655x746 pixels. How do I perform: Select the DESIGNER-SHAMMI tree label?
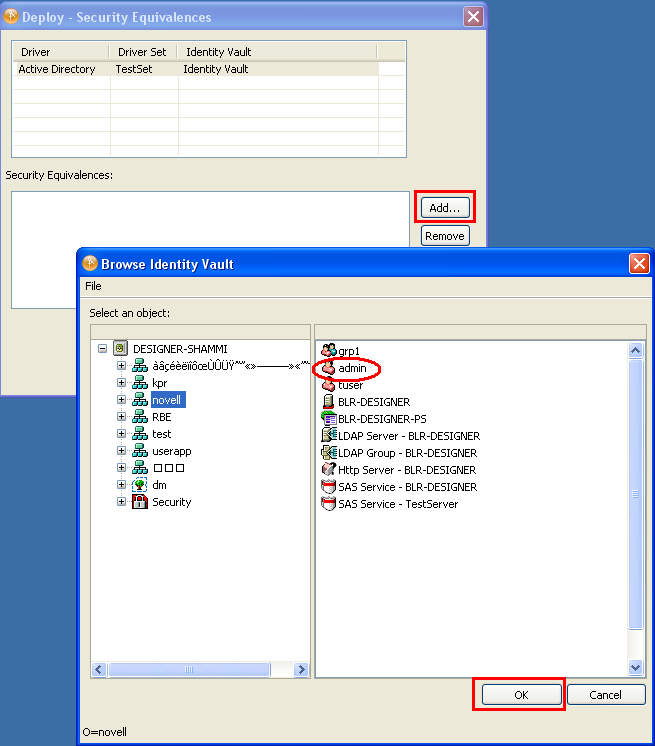point(180,349)
